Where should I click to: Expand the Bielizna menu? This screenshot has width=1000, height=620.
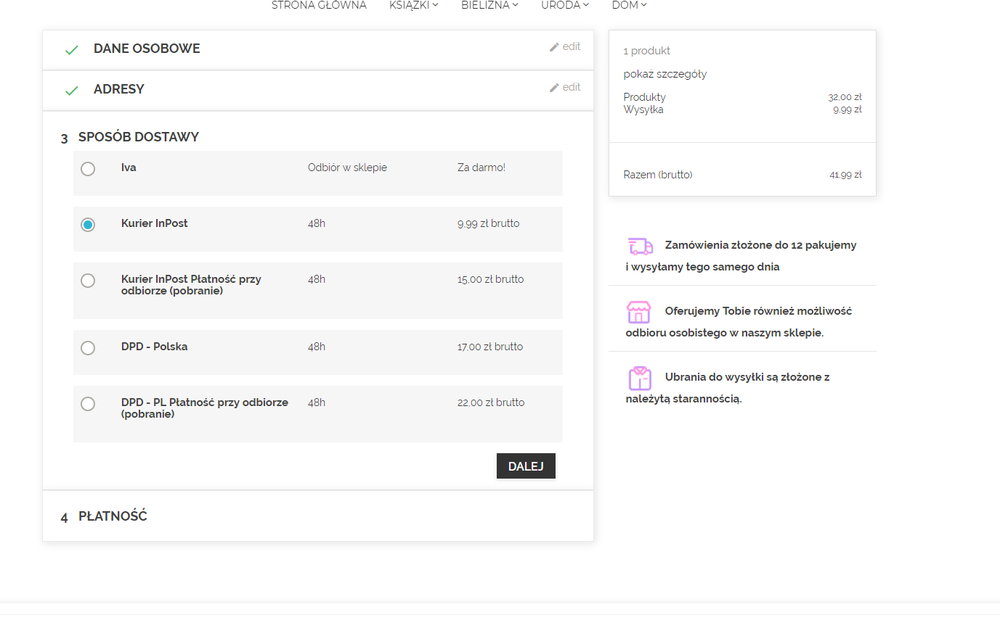490,5
